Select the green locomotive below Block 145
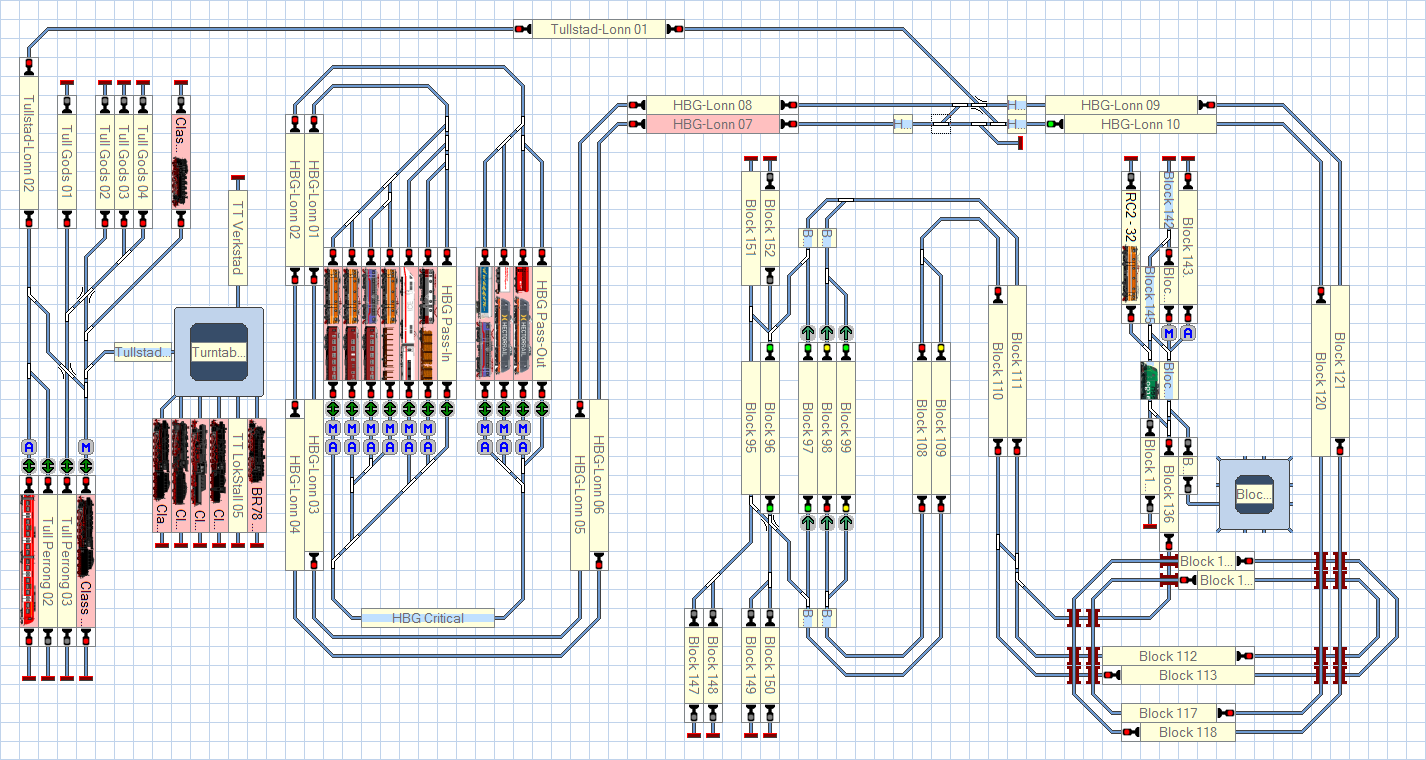The width and height of the screenshot is (1426, 760). click(x=1149, y=380)
